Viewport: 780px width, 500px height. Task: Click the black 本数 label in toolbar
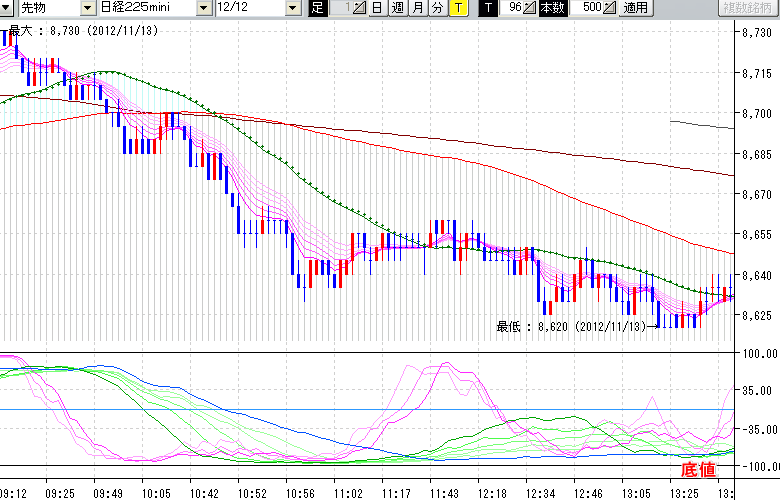coord(551,8)
